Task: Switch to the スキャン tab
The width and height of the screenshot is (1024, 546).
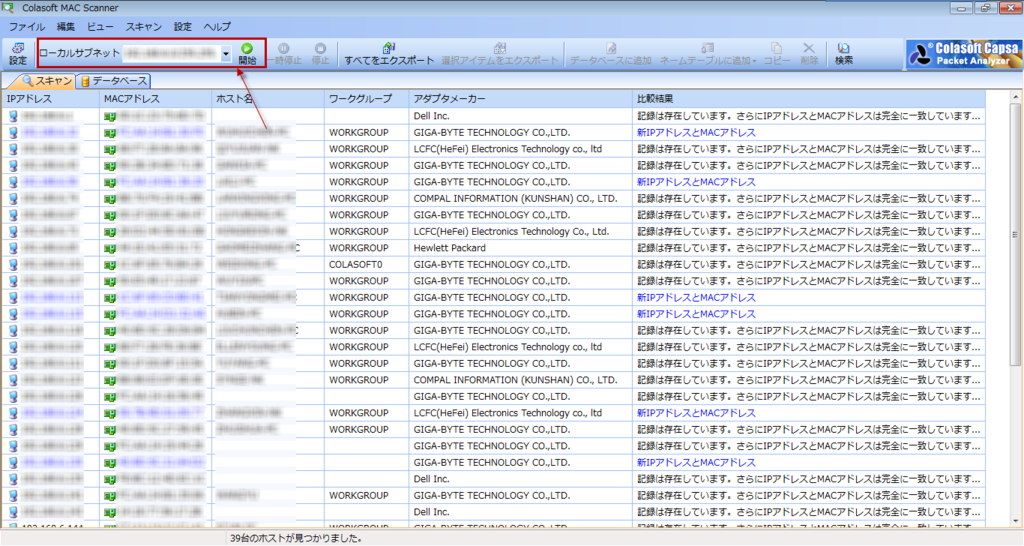Action: click(x=46, y=80)
